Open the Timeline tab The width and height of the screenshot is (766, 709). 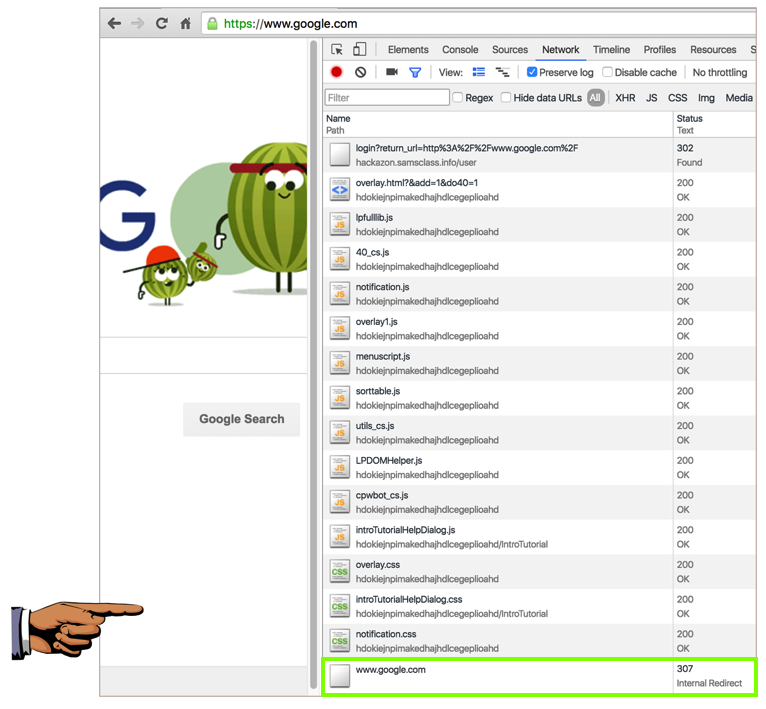(x=611, y=50)
